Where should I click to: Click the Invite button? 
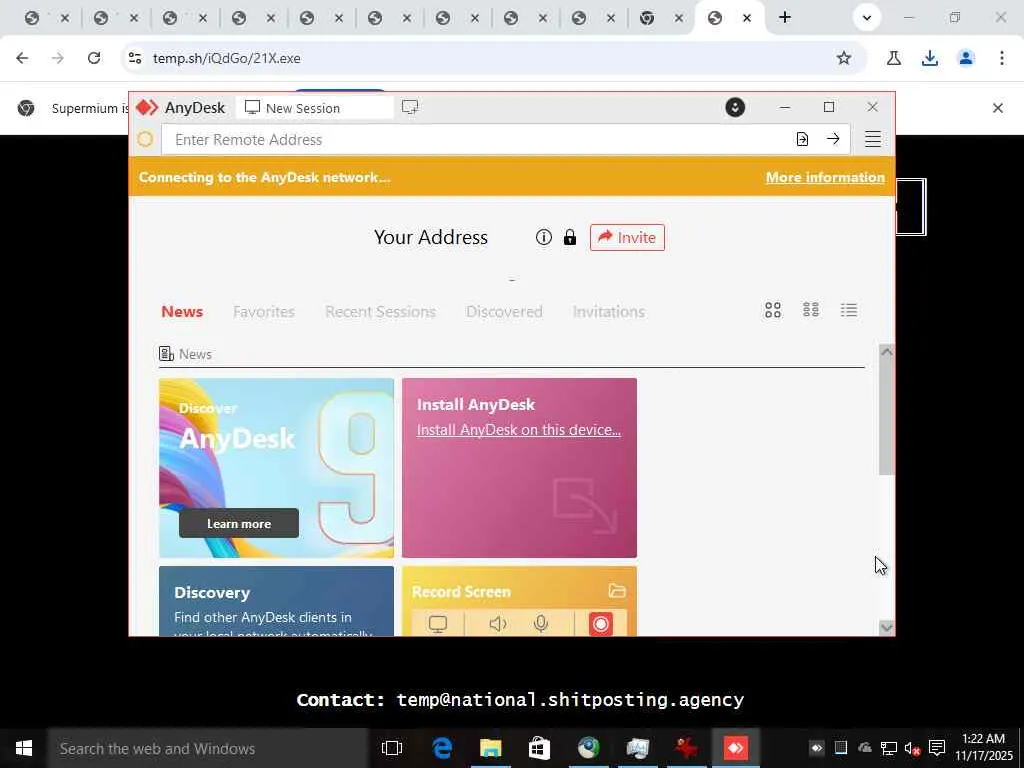pyautogui.click(x=627, y=237)
